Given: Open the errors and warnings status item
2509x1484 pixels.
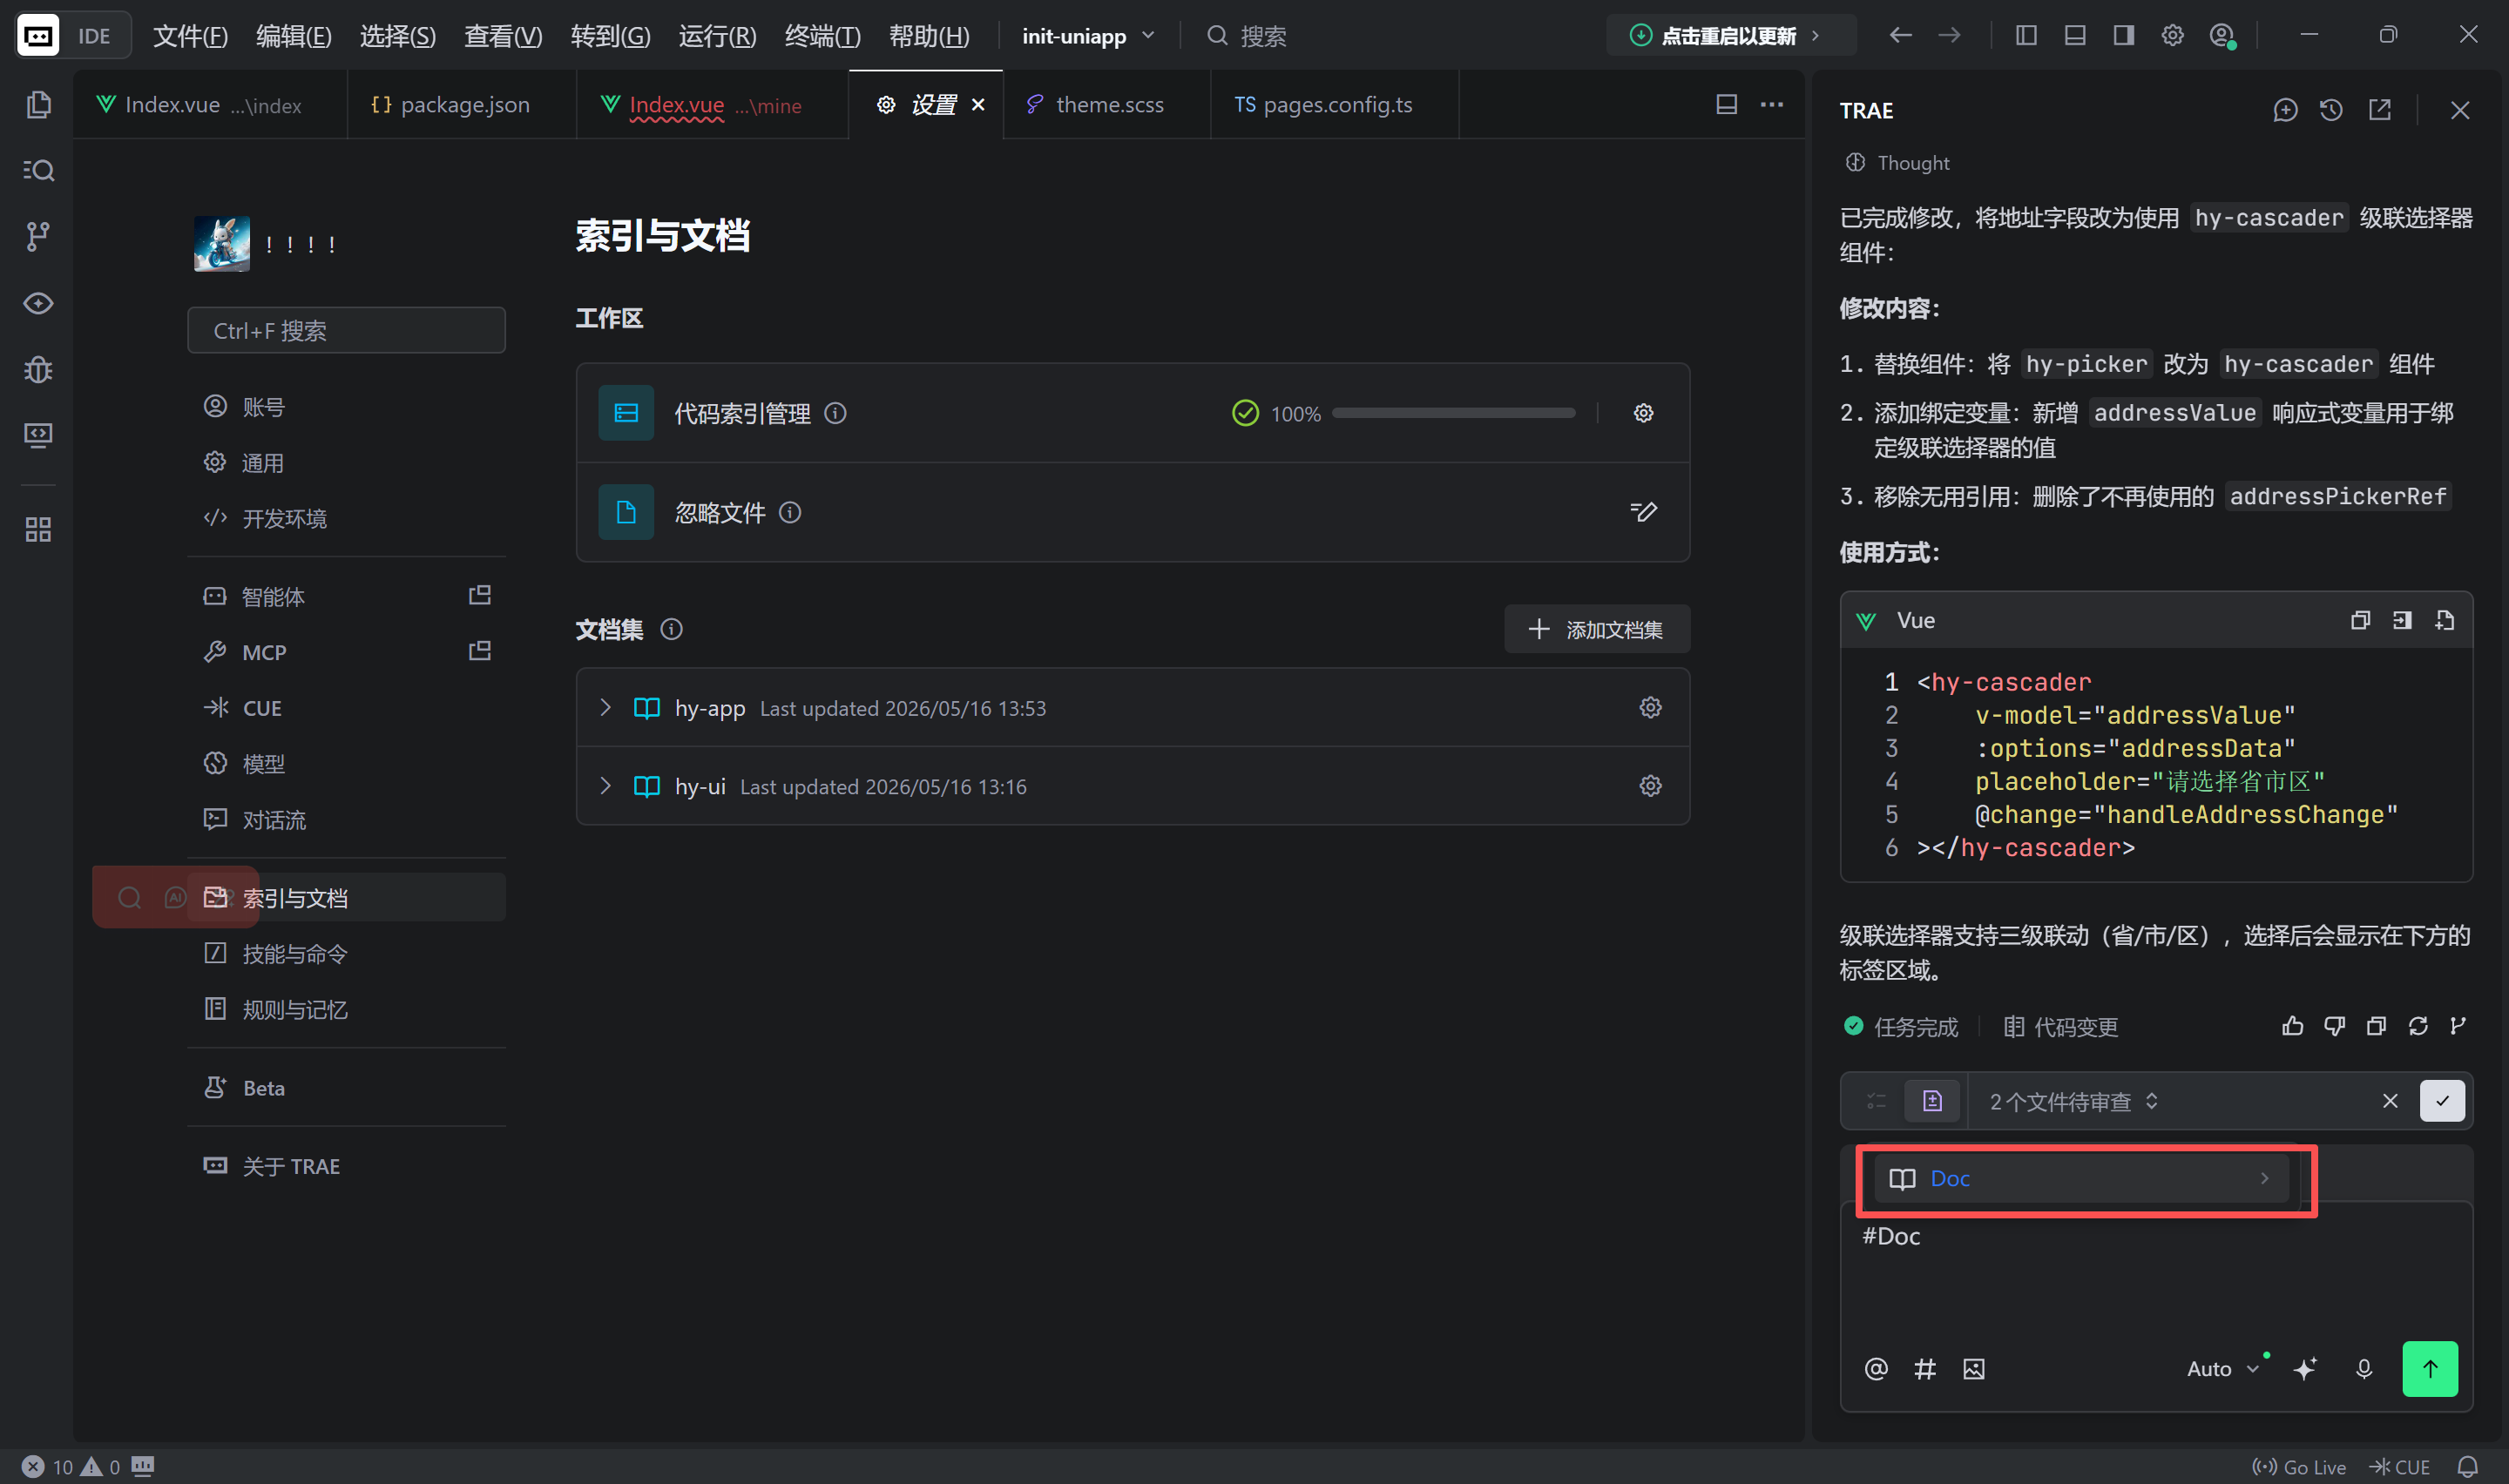Looking at the screenshot, I should coord(72,1467).
